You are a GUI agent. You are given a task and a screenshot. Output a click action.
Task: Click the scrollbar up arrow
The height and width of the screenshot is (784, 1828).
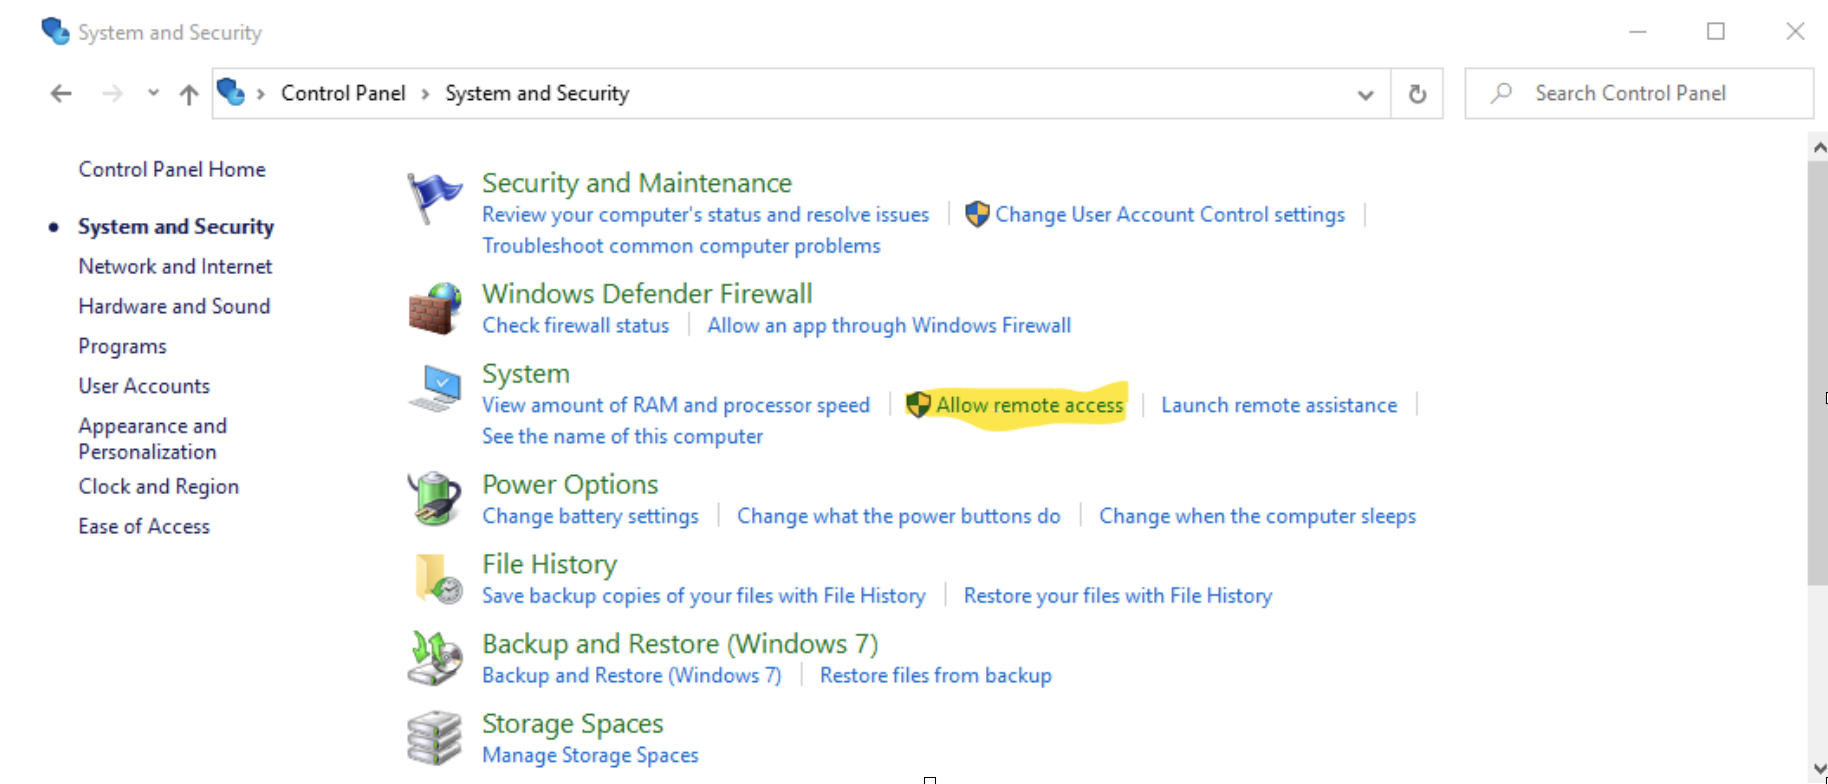tap(1819, 147)
